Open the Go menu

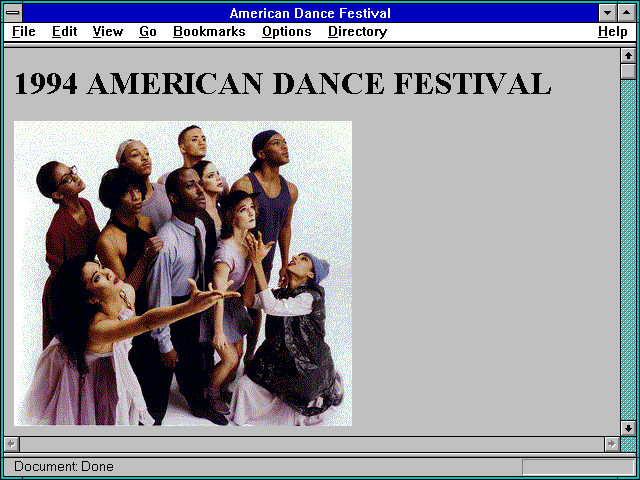pyautogui.click(x=148, y=32)
